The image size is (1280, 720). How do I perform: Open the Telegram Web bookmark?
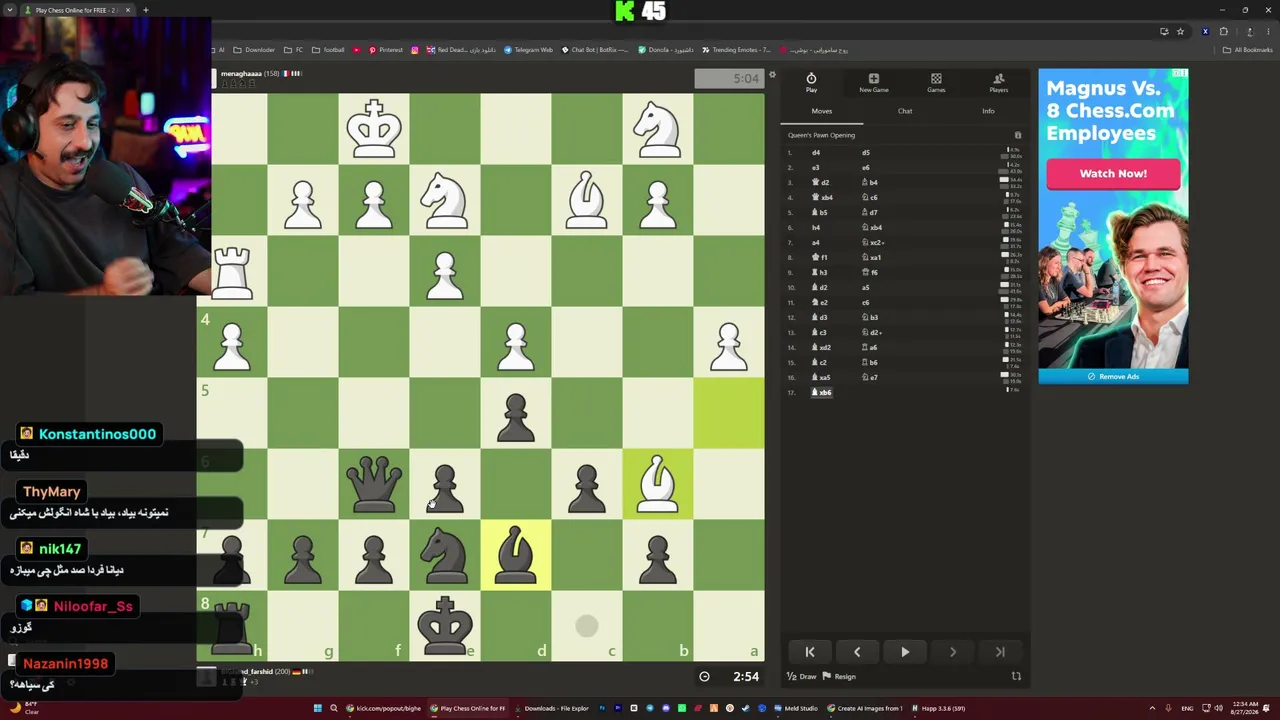pos(528,50)
